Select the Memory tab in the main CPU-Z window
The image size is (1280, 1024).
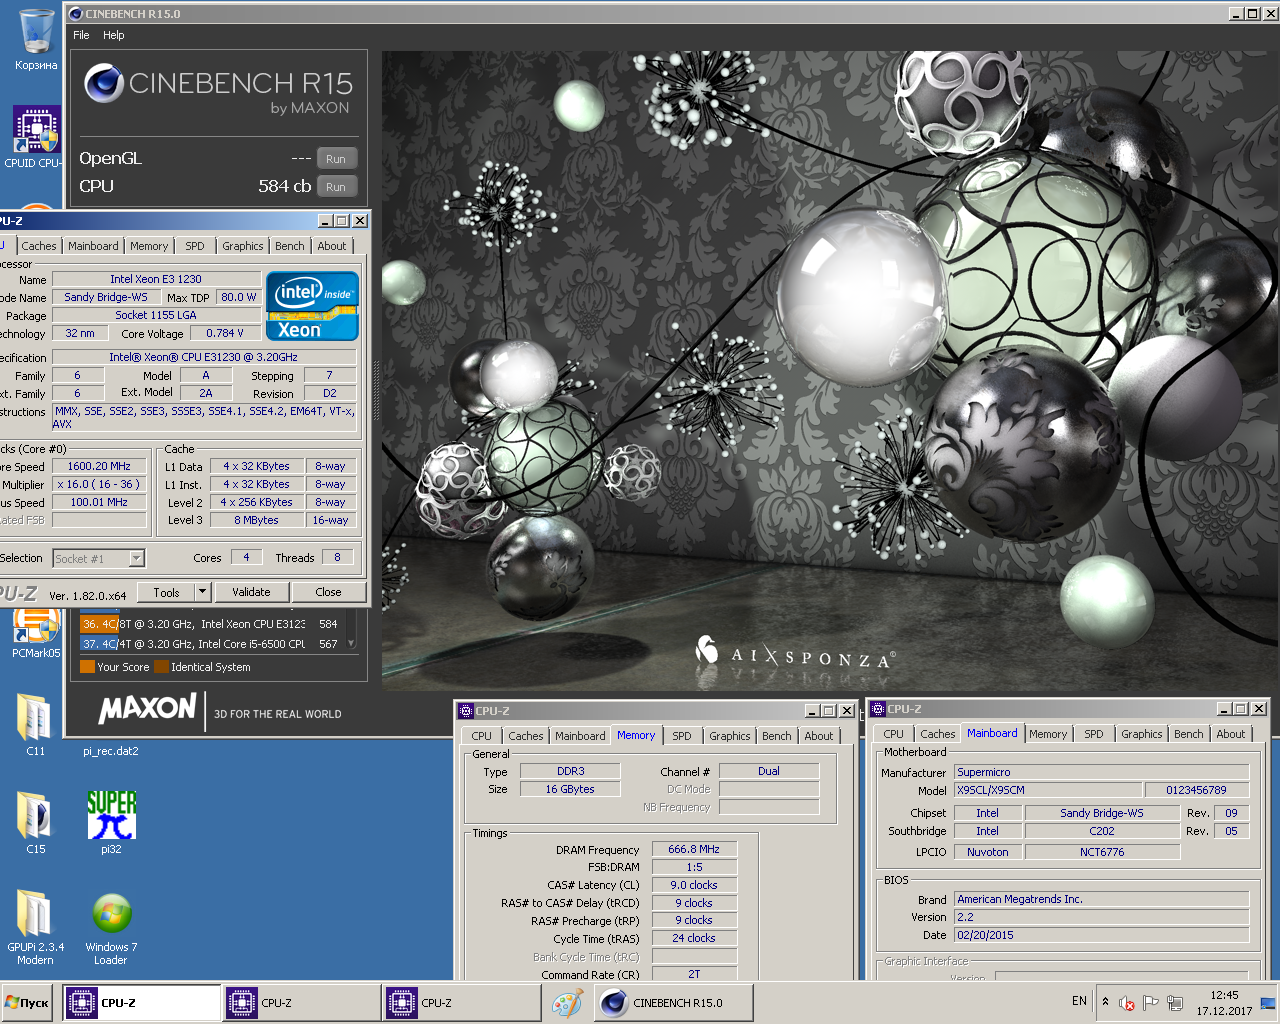[x=149, y=246]
